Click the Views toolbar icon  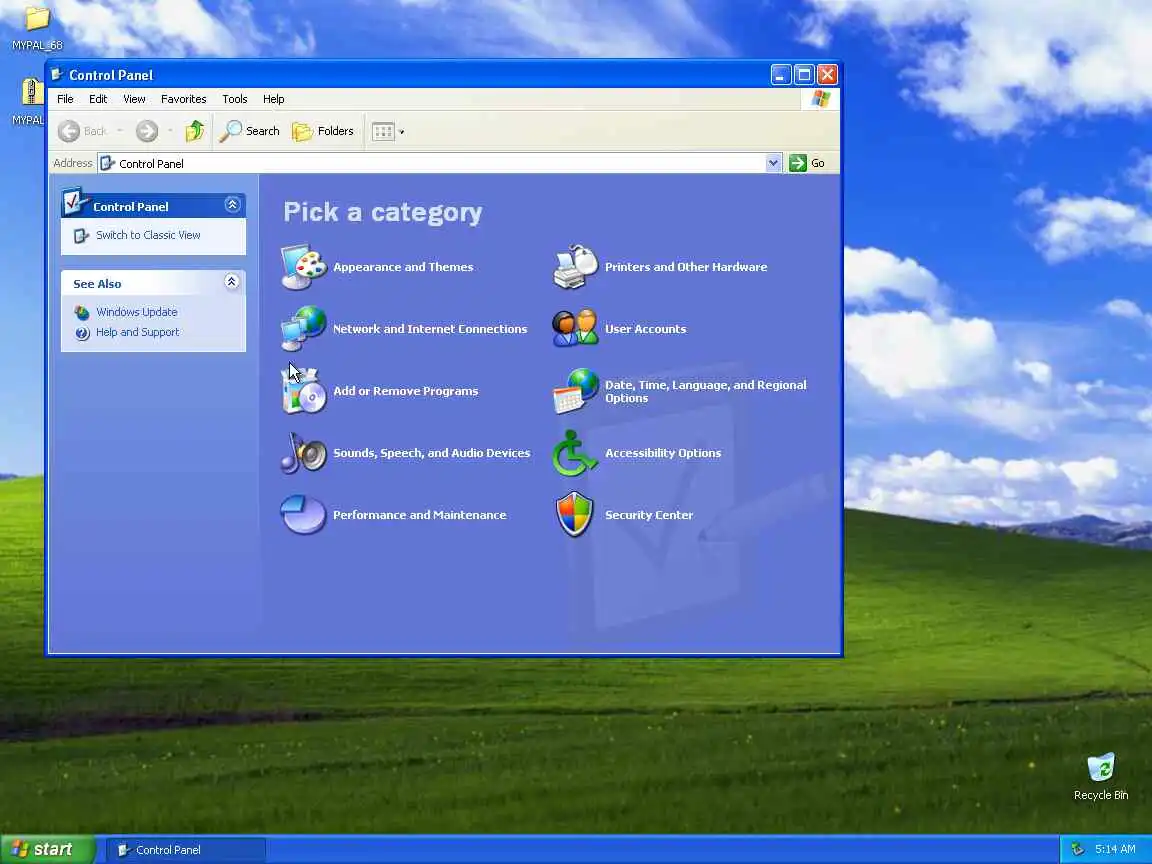383,132
